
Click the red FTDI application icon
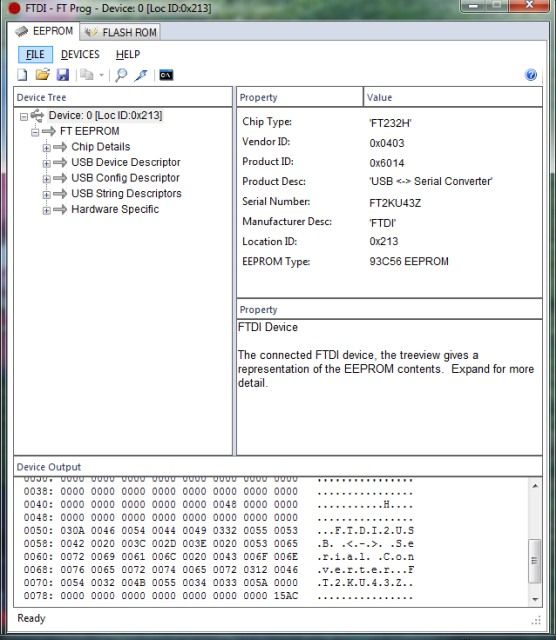(14, 8)
